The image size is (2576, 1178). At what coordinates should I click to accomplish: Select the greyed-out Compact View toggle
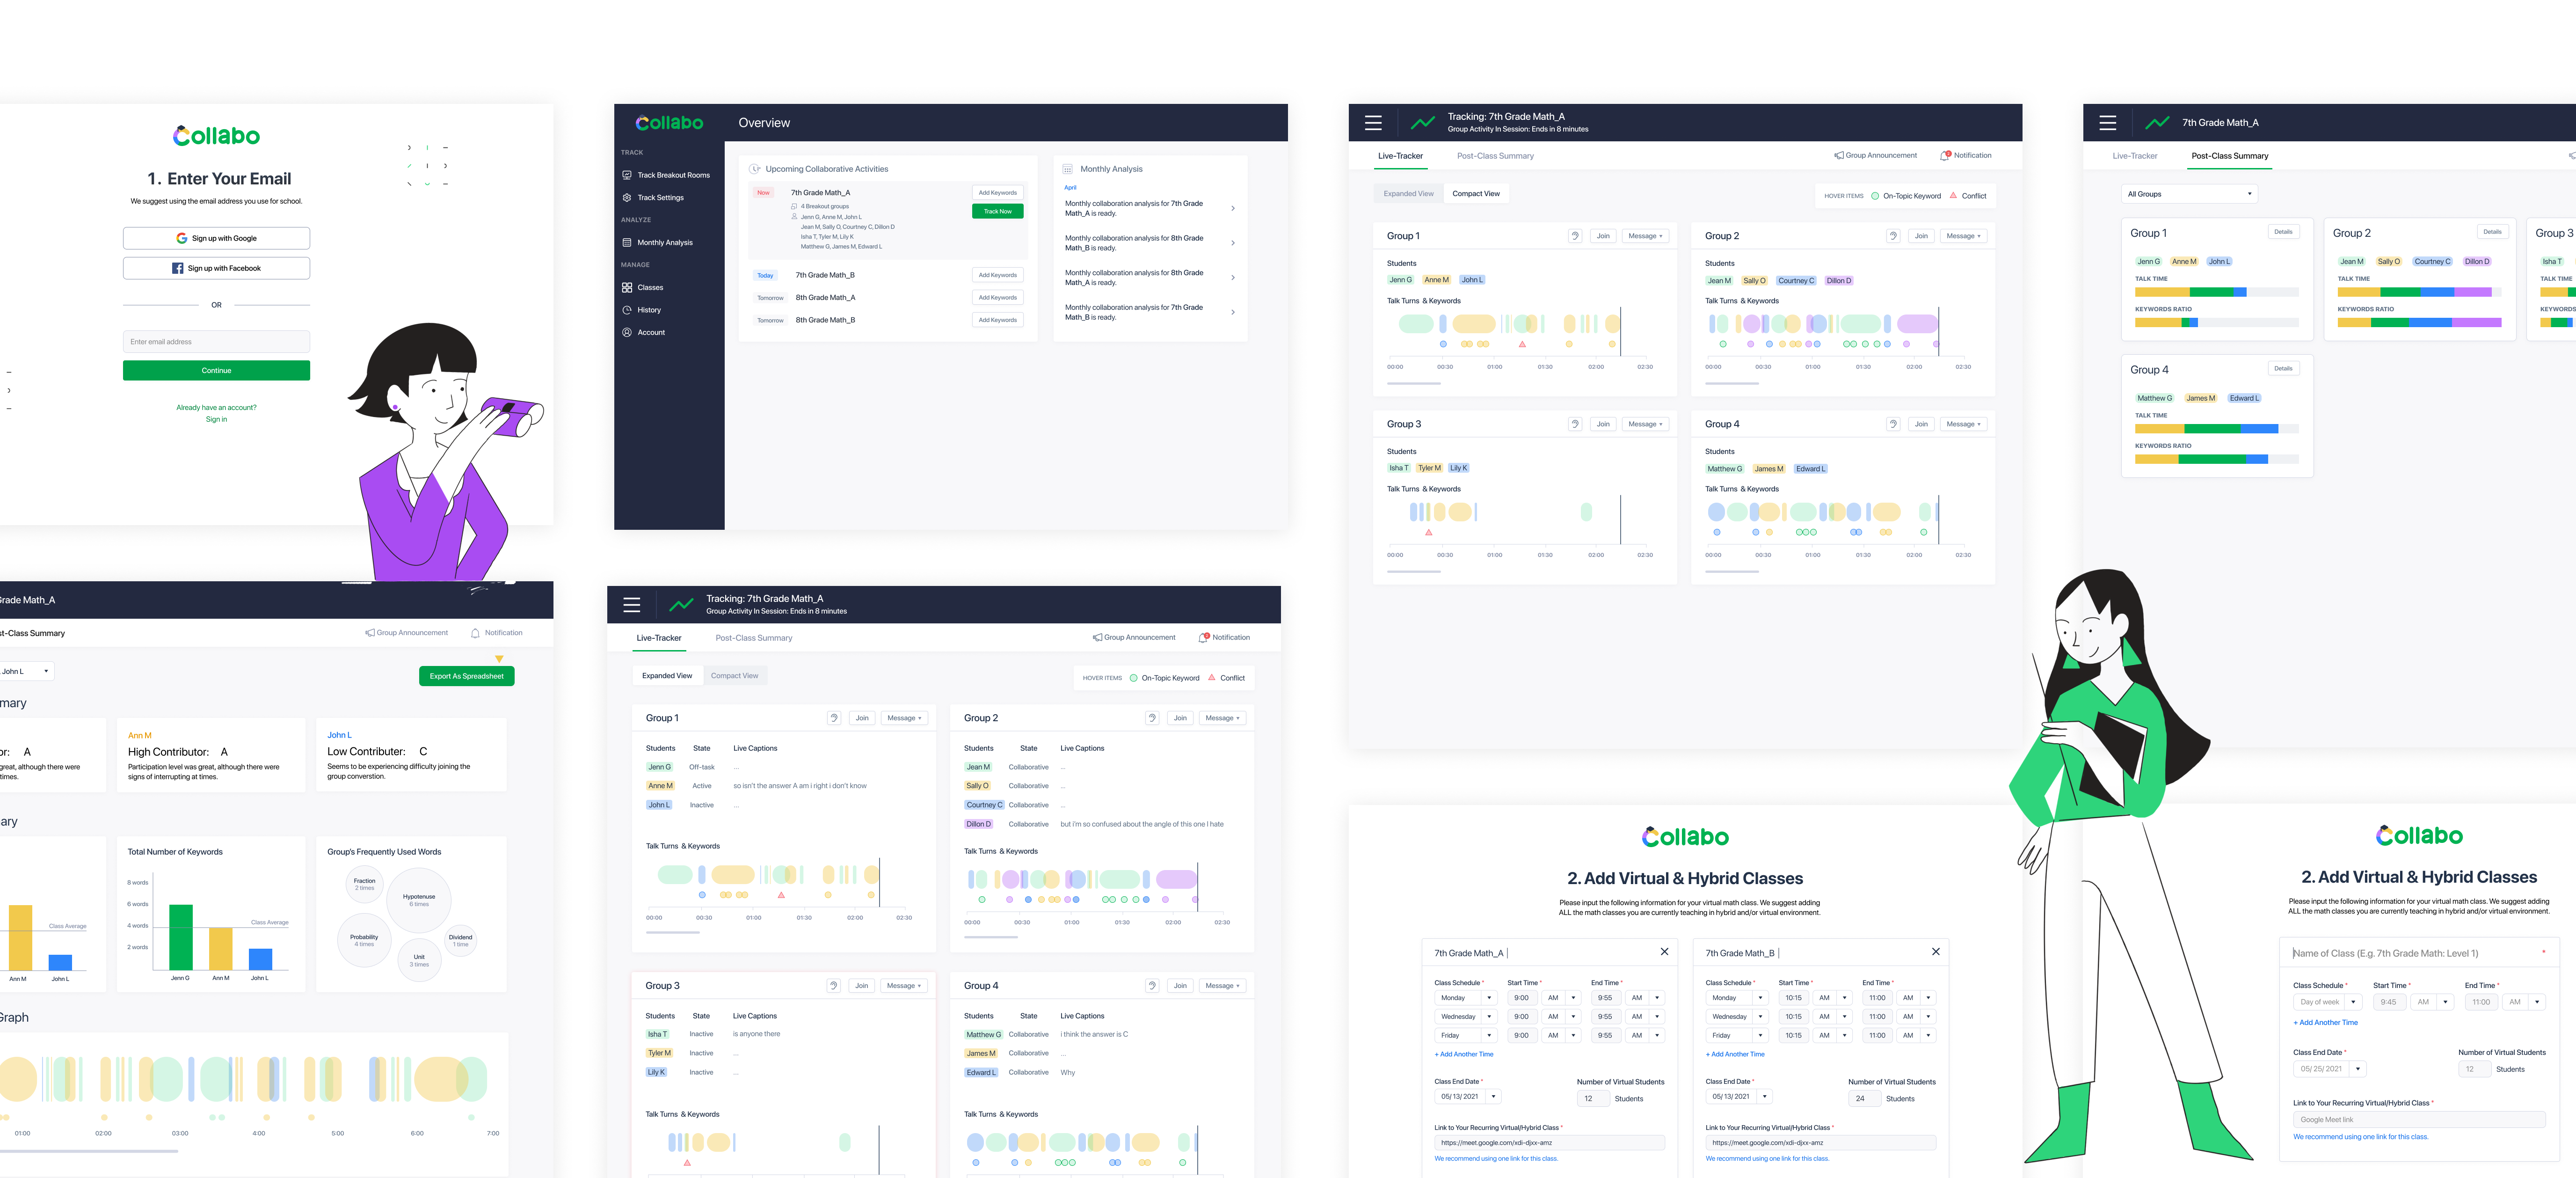(734, 676)
